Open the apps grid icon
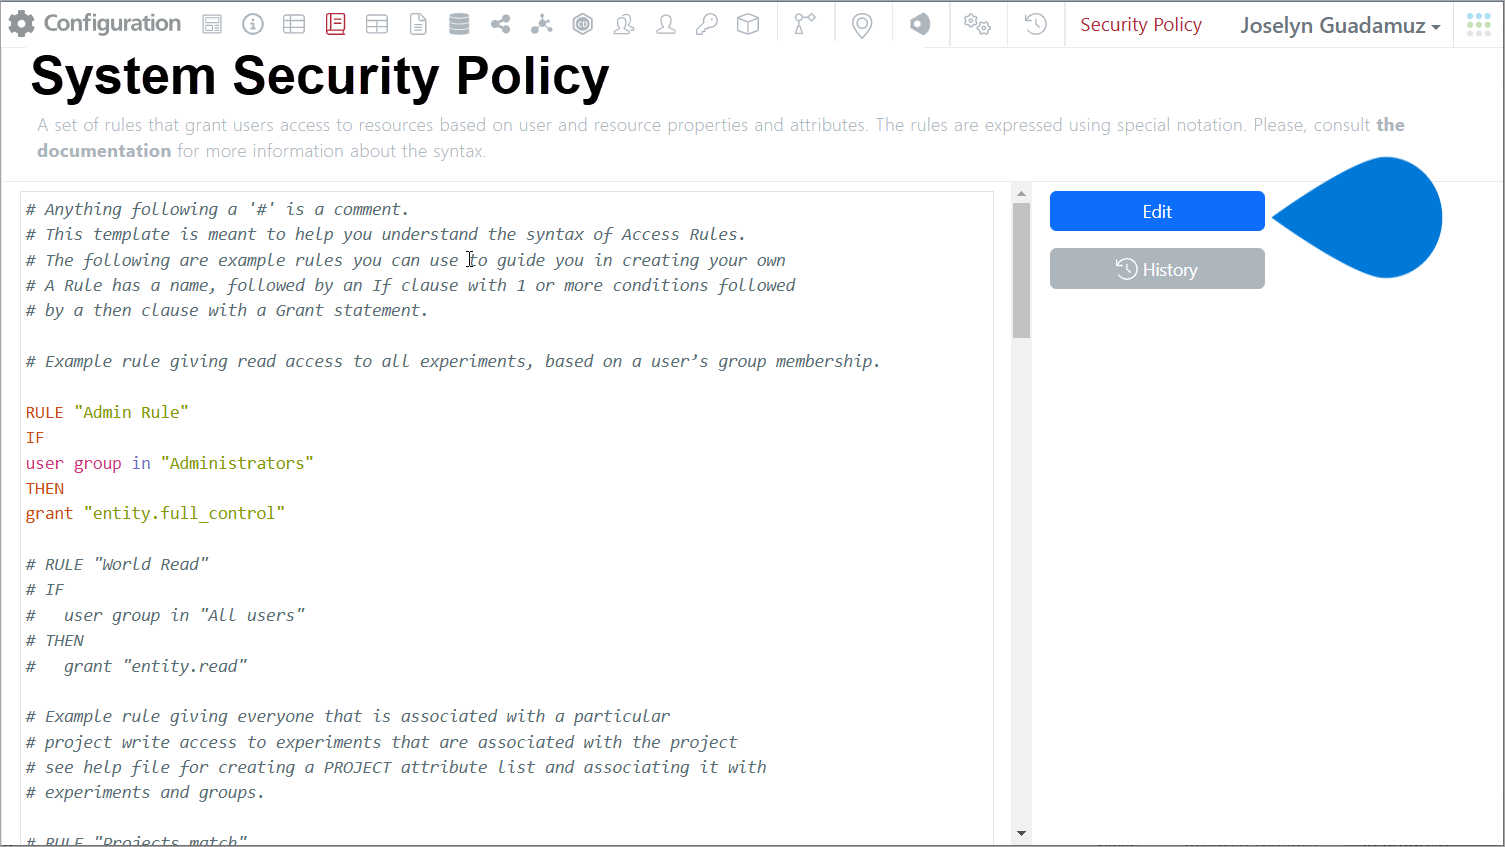 [1479, 25]
